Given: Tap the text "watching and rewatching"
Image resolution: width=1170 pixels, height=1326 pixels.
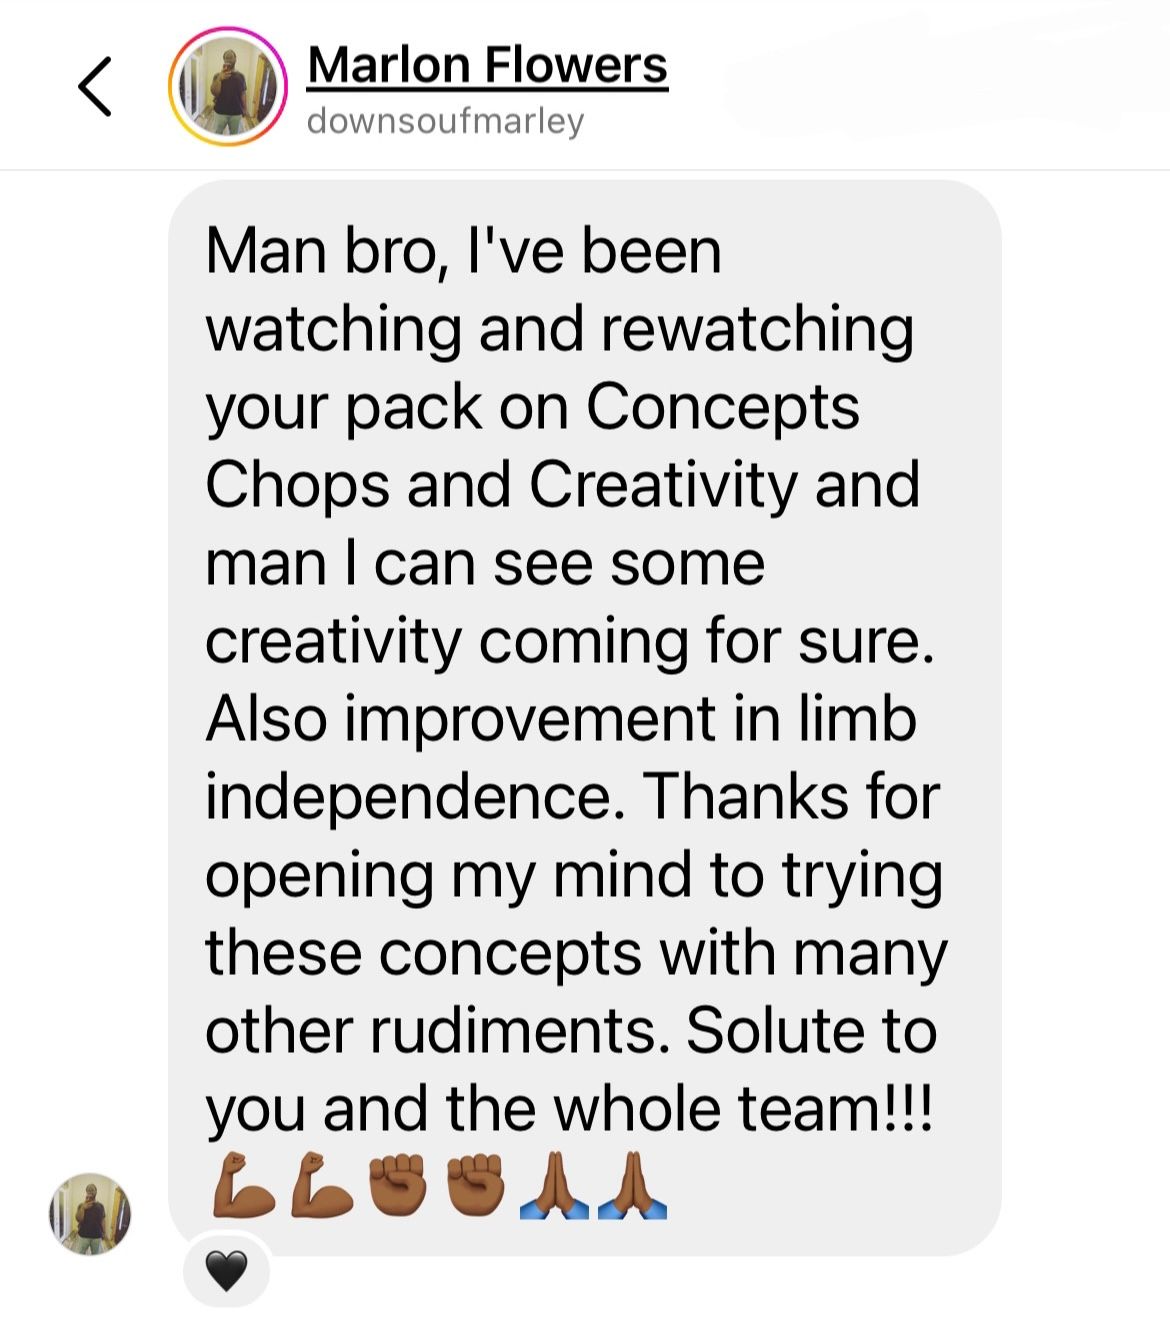Looking at the screenshot, I should 559,330.
